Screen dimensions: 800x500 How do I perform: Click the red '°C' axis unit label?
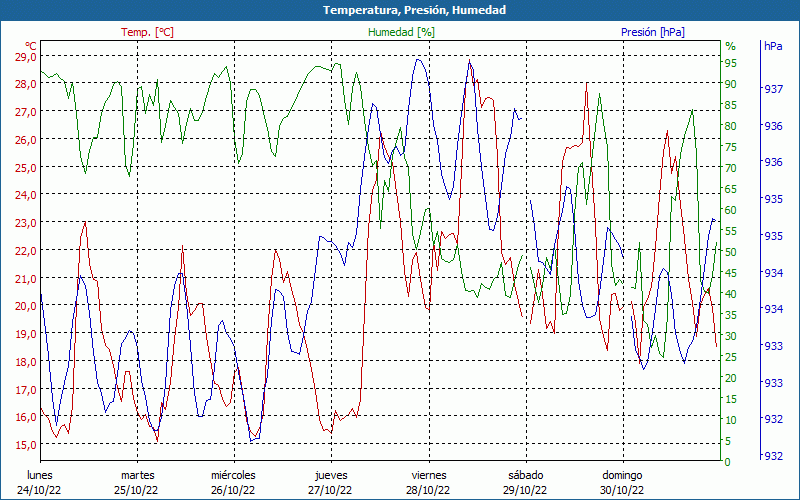(x=31, y=46)
